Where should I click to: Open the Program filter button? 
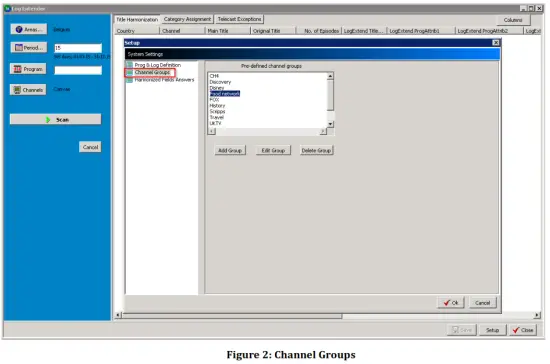pyautogui.click(x=28, y=69)
